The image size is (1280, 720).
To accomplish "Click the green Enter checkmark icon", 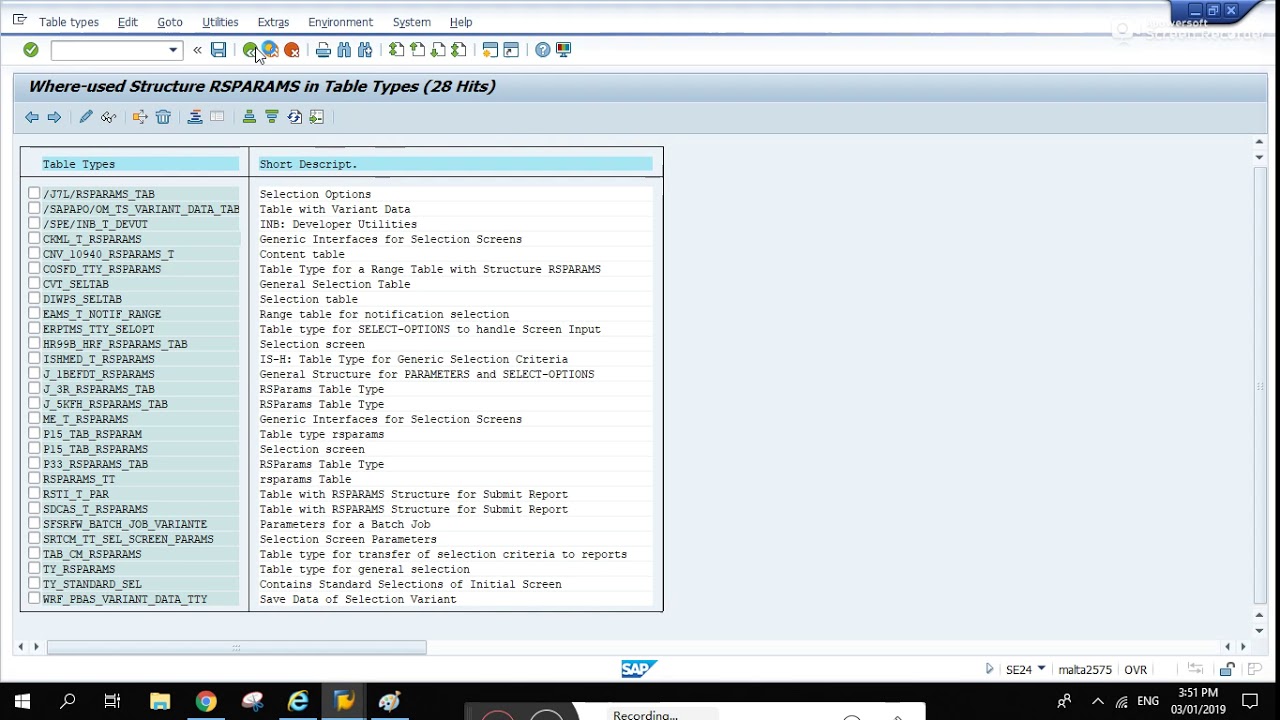I will pyautogui.click(x=31, y=50).
